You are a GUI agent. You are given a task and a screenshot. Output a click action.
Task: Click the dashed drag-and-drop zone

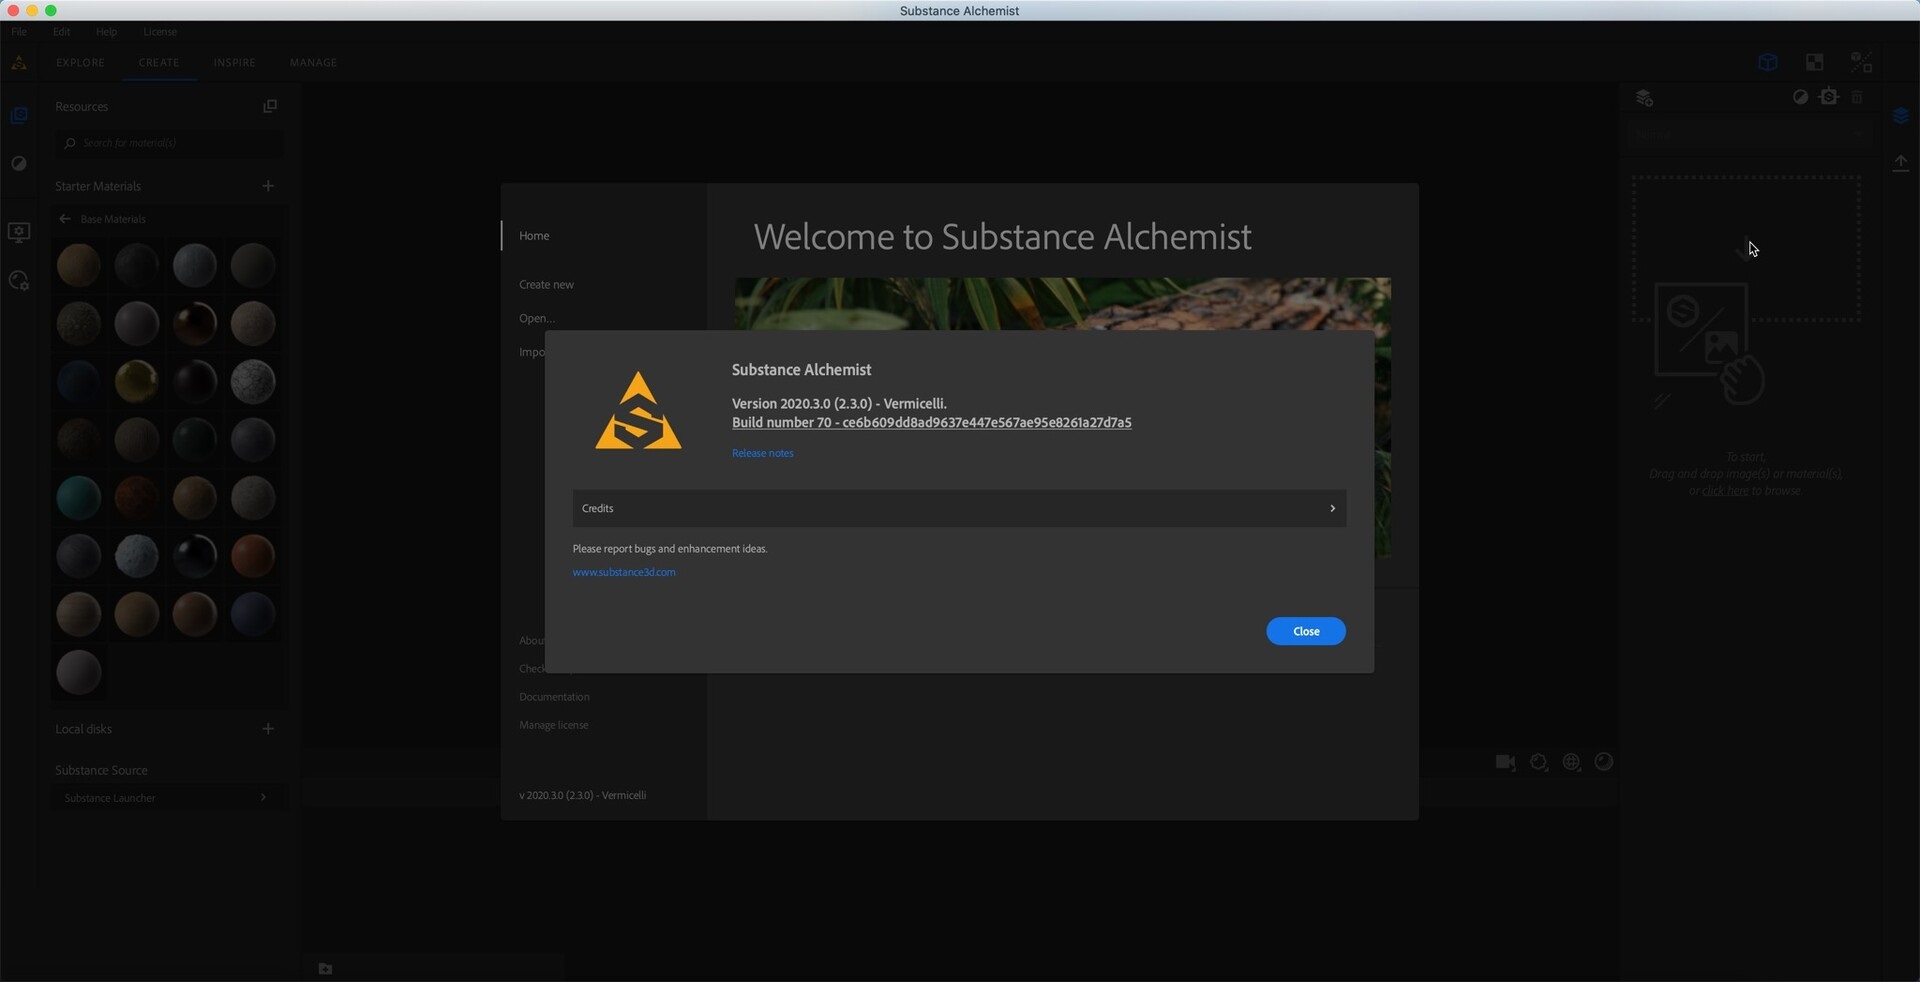1745,249
